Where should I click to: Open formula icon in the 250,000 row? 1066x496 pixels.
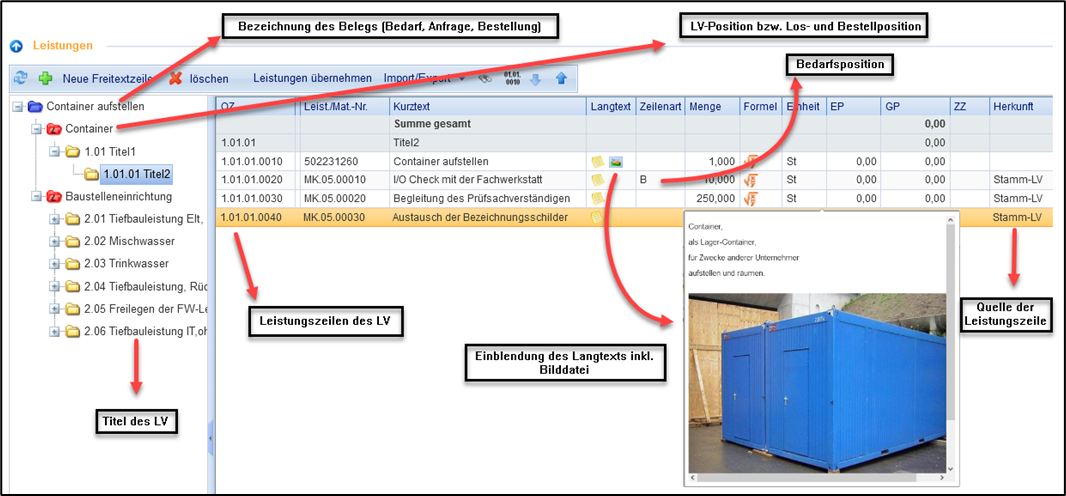click(x=751, y=198)
